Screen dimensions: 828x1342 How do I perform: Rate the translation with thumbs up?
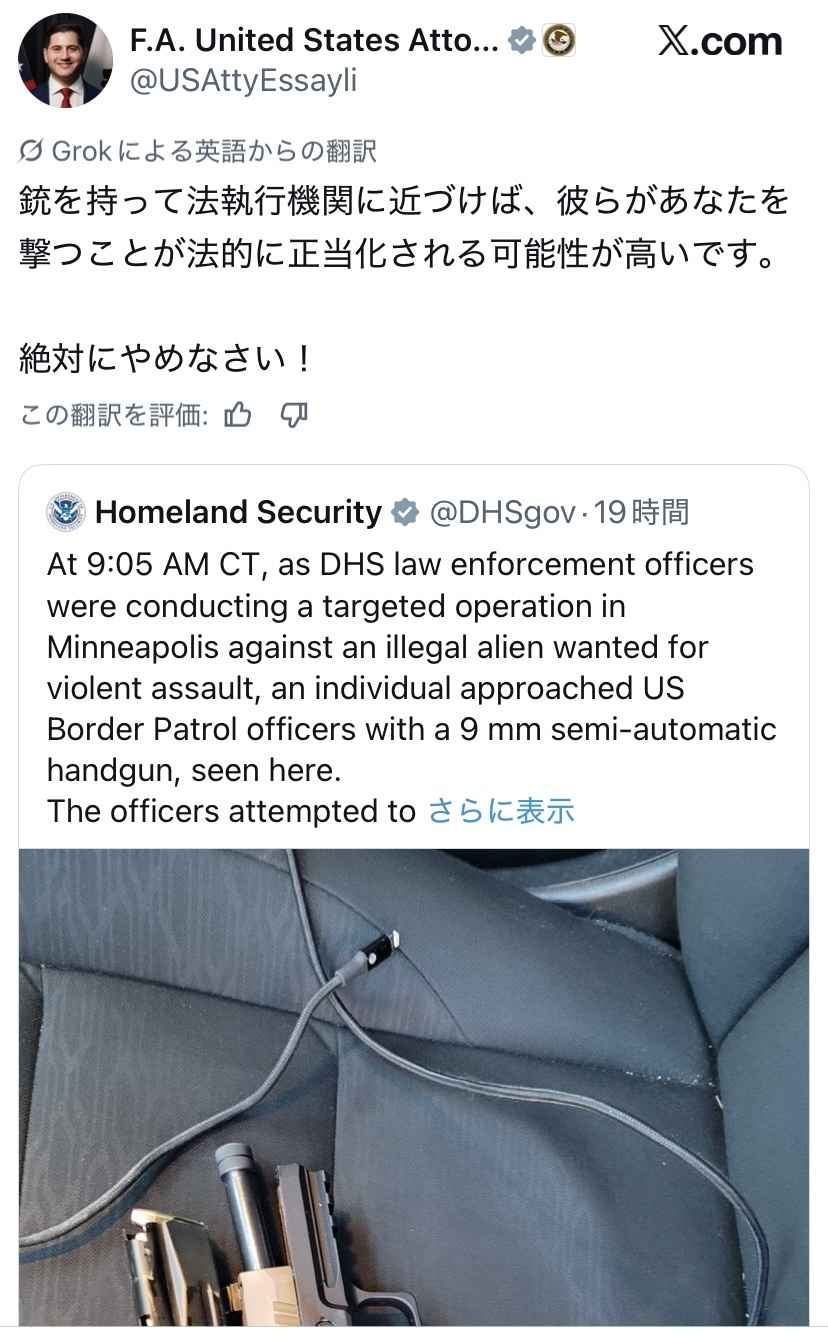[x=238, y=414]
